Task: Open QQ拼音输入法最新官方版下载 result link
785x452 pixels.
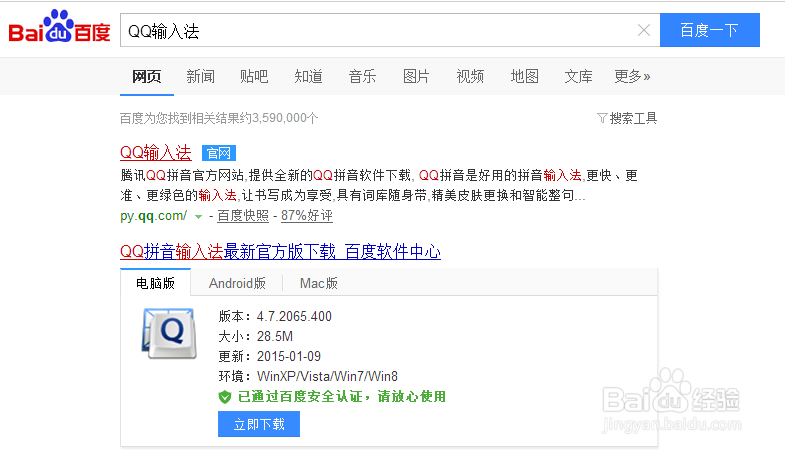Action: [x=280, y=251]
